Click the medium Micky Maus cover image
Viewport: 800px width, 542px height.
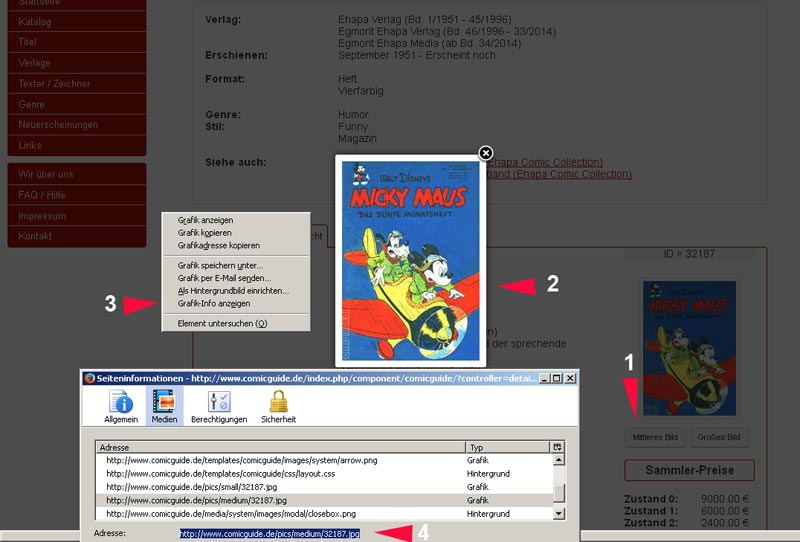[410, 261]
